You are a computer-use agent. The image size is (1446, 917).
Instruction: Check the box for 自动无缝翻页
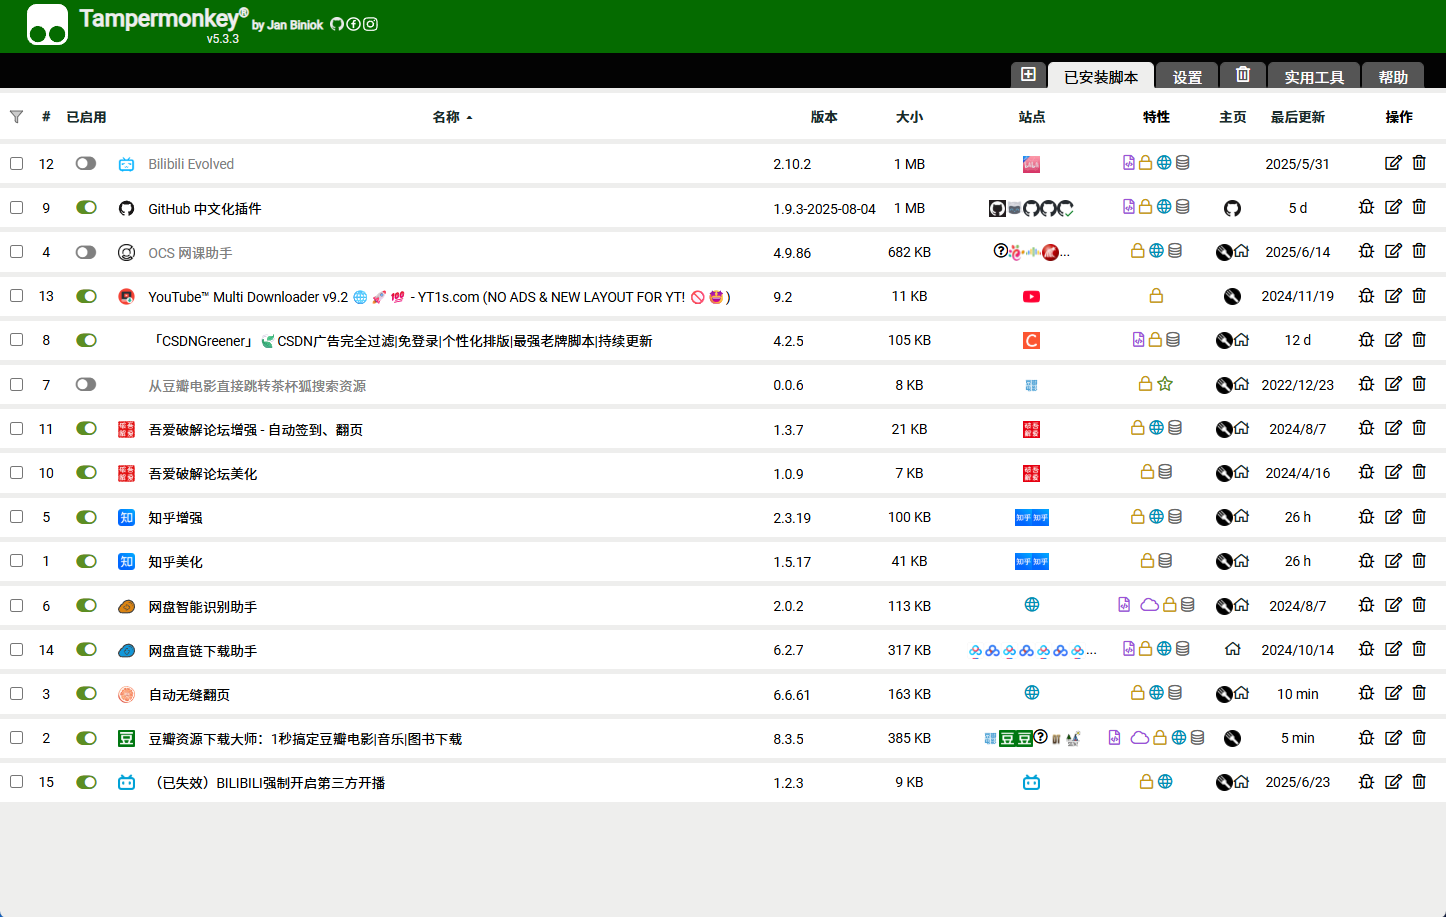click(16, 693)
